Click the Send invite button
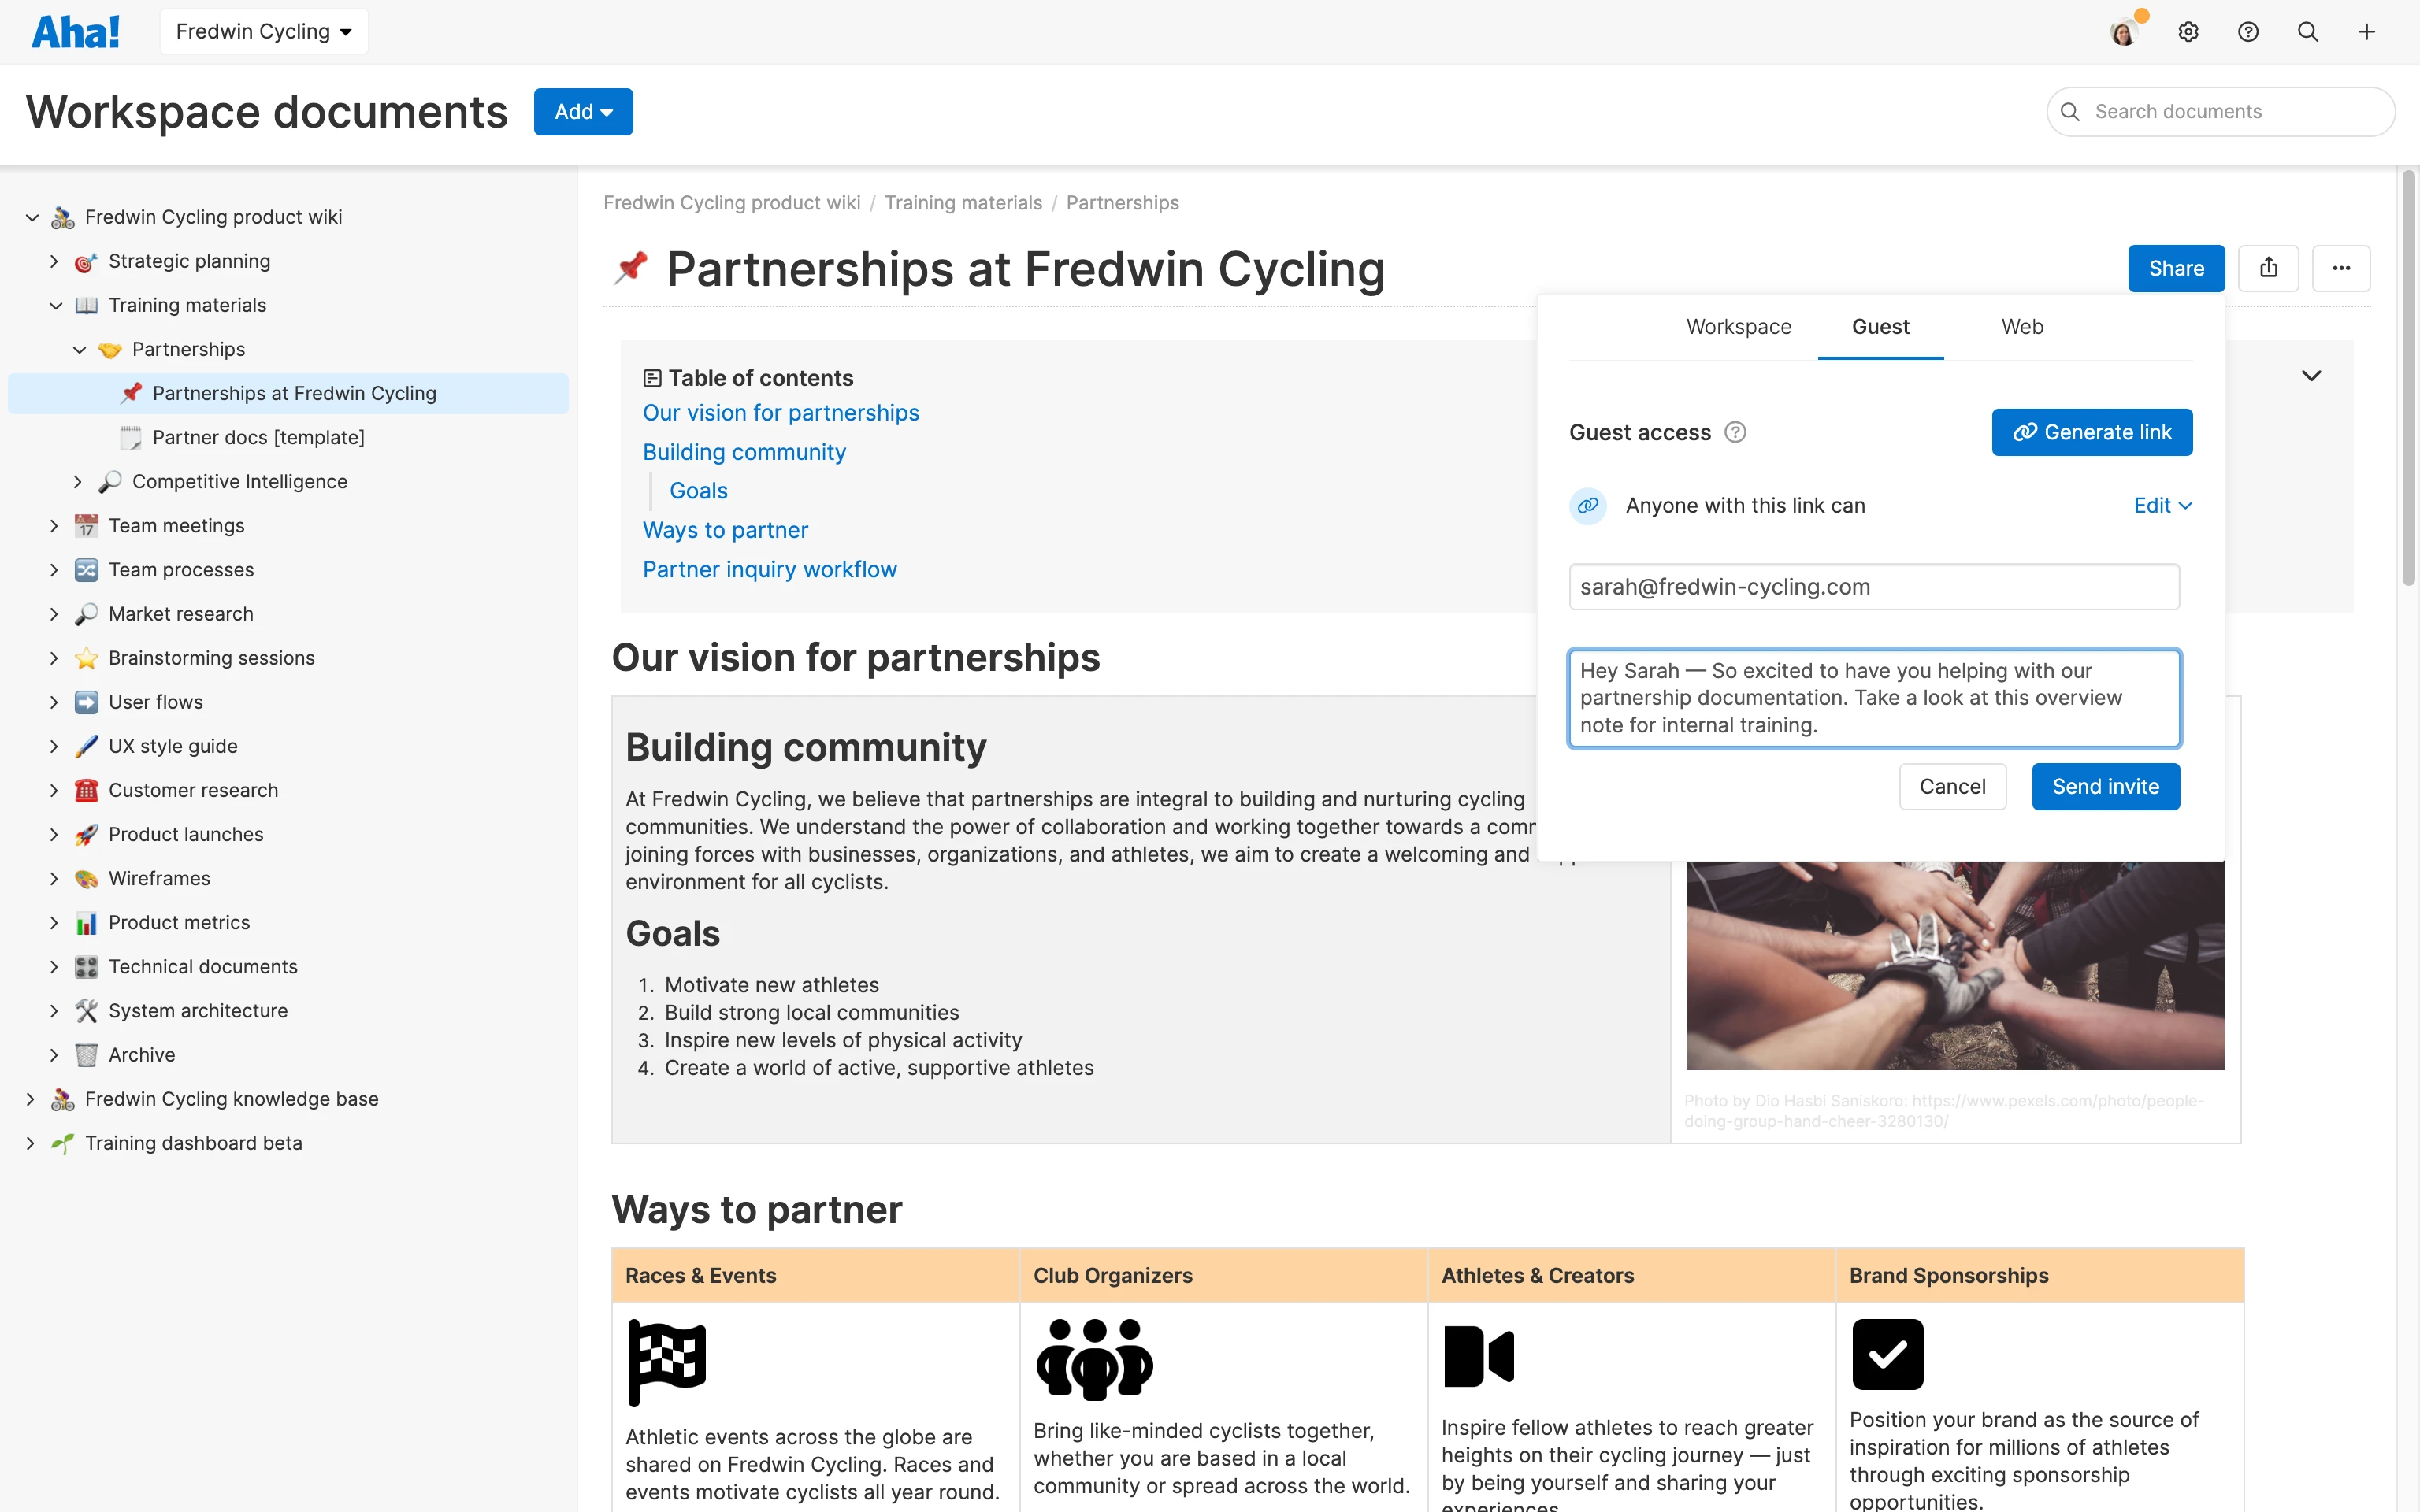Screen dimensions: 2420x1512 [2105, 786]
